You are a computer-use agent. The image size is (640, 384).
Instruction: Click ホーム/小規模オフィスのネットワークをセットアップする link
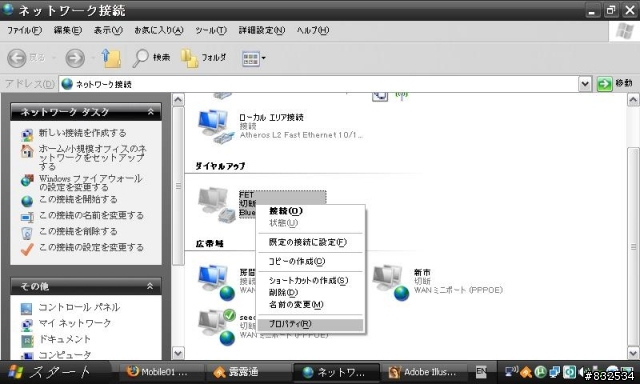pyautogui.click(x=93, y=157)
